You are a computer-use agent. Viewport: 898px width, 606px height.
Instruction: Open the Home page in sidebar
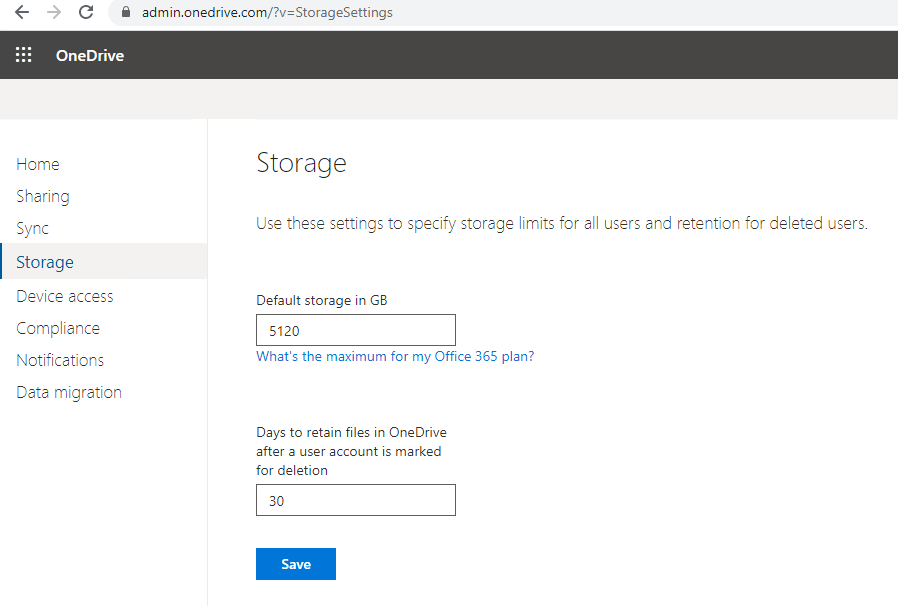[x=38, y=164]
